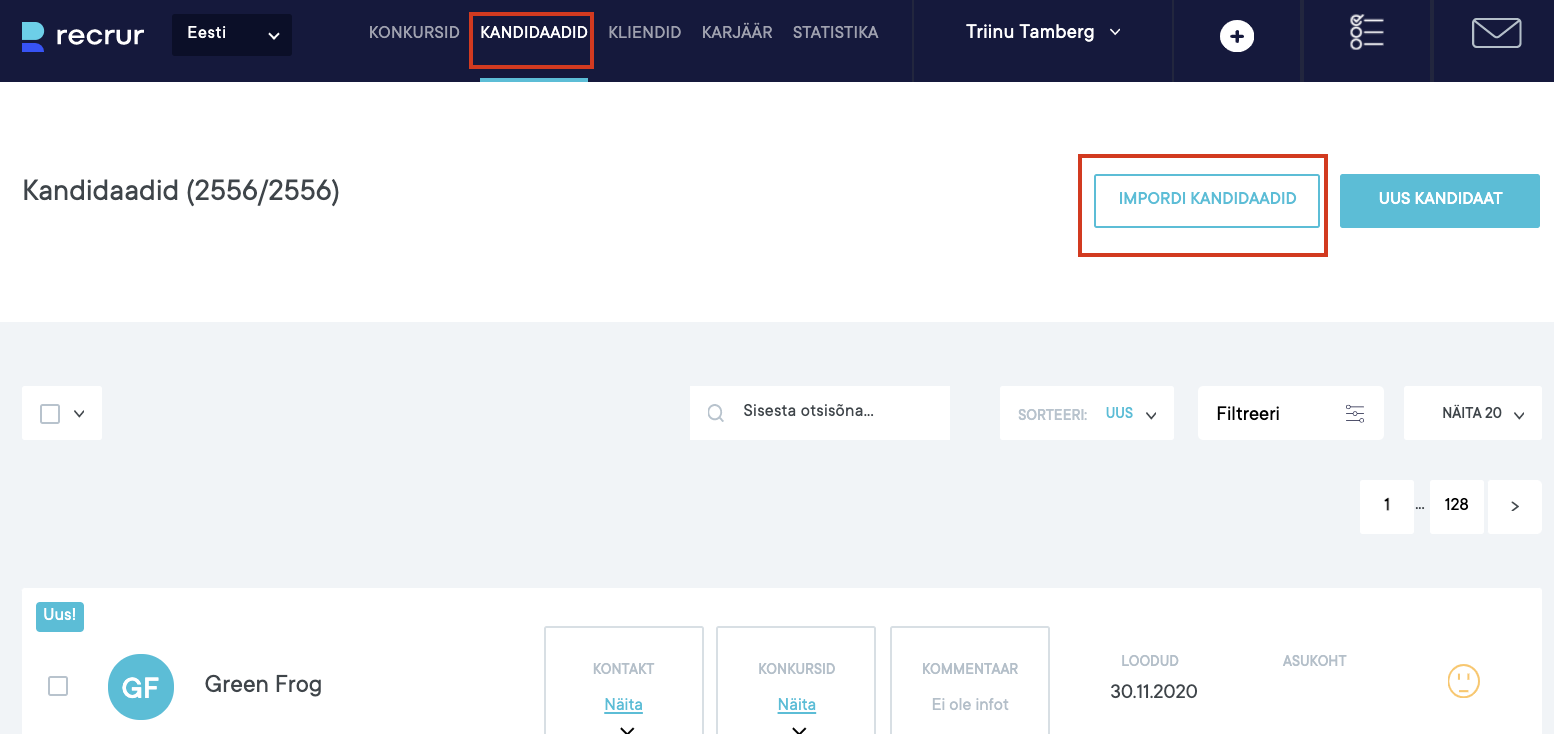Open the Eesti country dropdown

click(x=232, y=35)
